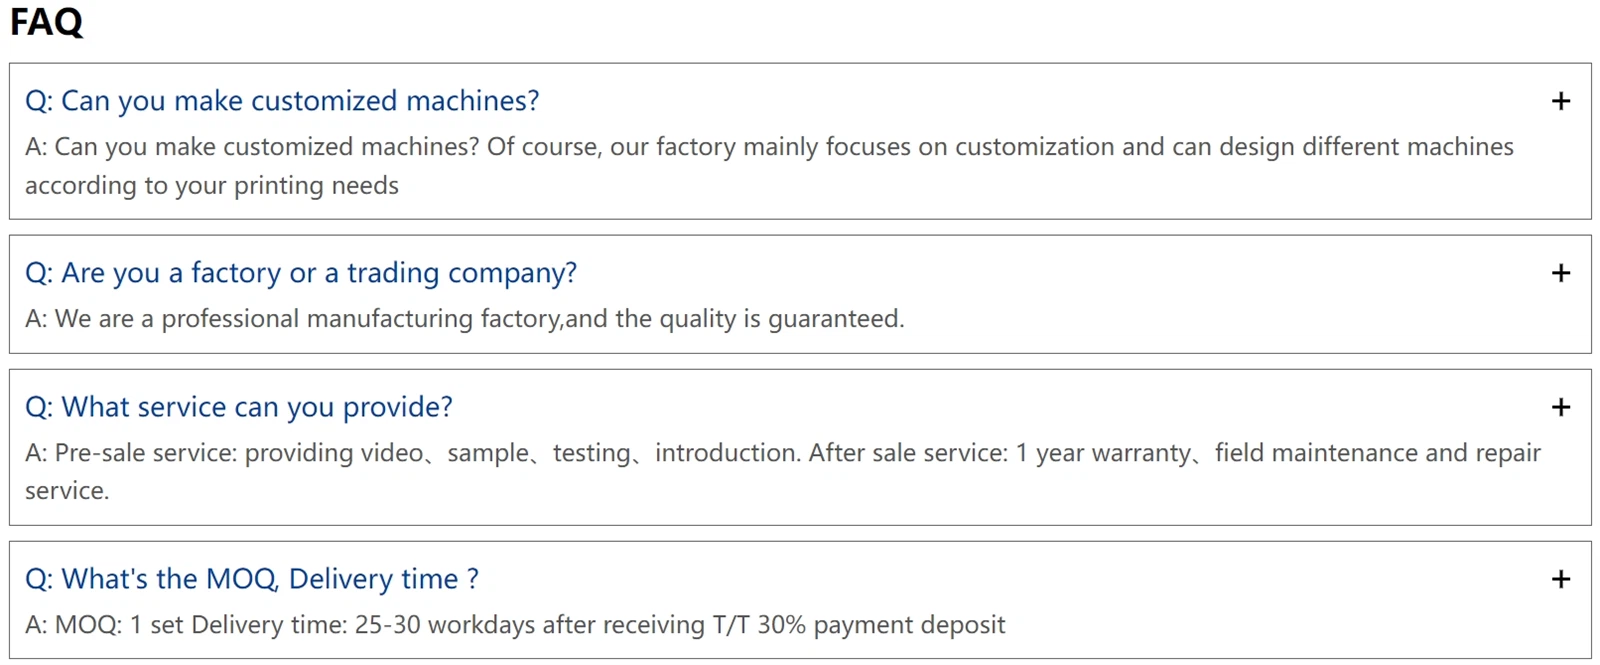This screenshot has width=1600, height=665.
Task: Open the MOQ and delivery time question
Action: (251, 578)
